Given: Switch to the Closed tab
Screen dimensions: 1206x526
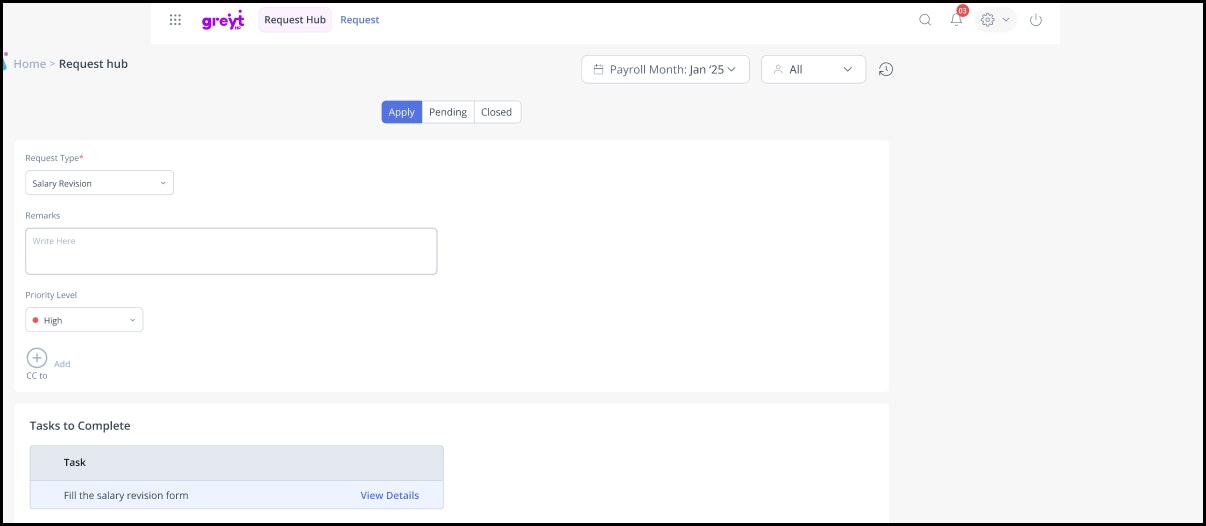Looking at the screenshot, I should (496, 112).
